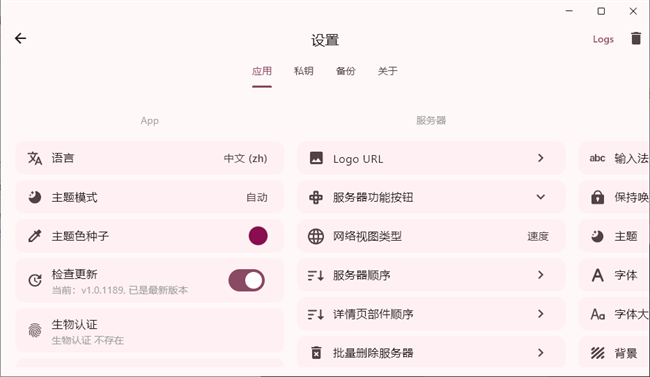
Task: Open the Logo URL chevron
Action: pyautogui.click(x=541, y=158)
